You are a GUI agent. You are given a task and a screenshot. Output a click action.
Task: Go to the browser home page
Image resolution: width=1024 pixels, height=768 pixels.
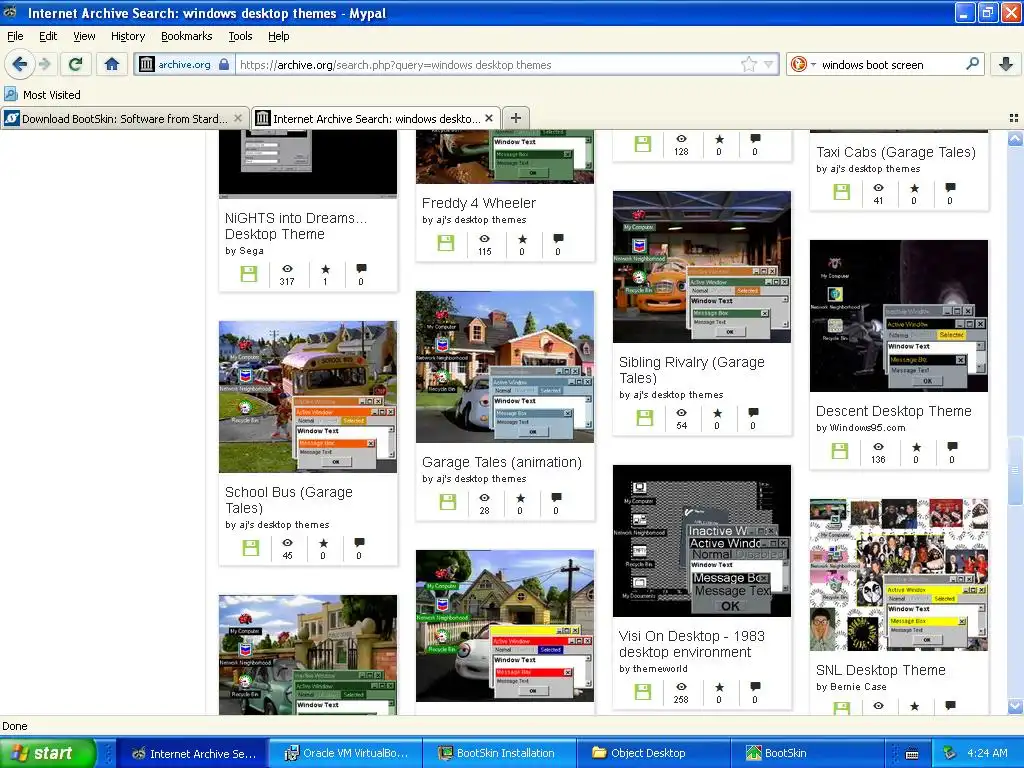pos(112,64)
